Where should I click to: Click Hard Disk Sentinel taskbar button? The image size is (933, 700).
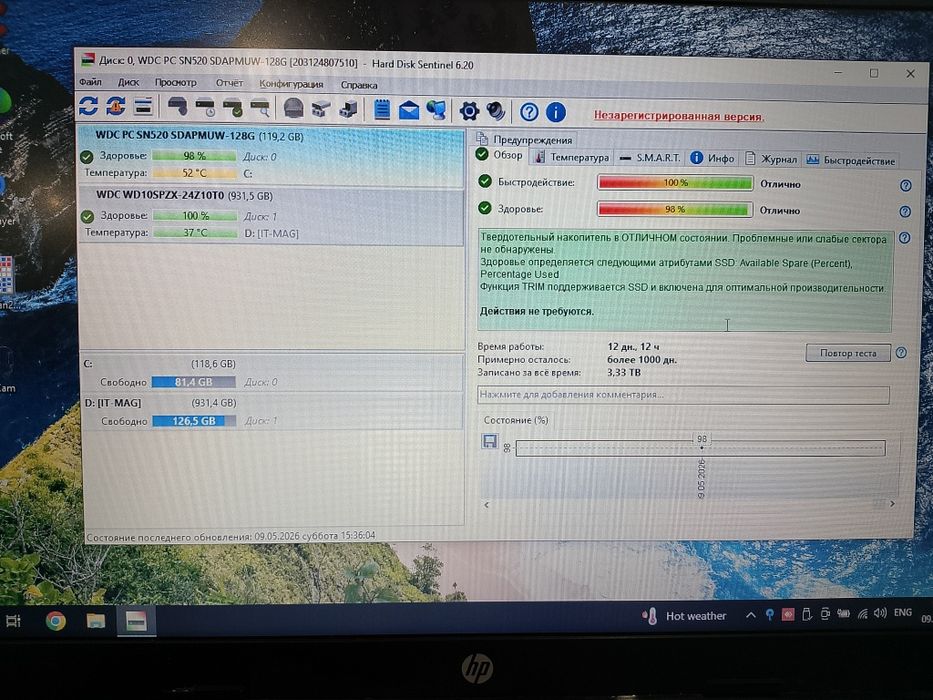136,621
